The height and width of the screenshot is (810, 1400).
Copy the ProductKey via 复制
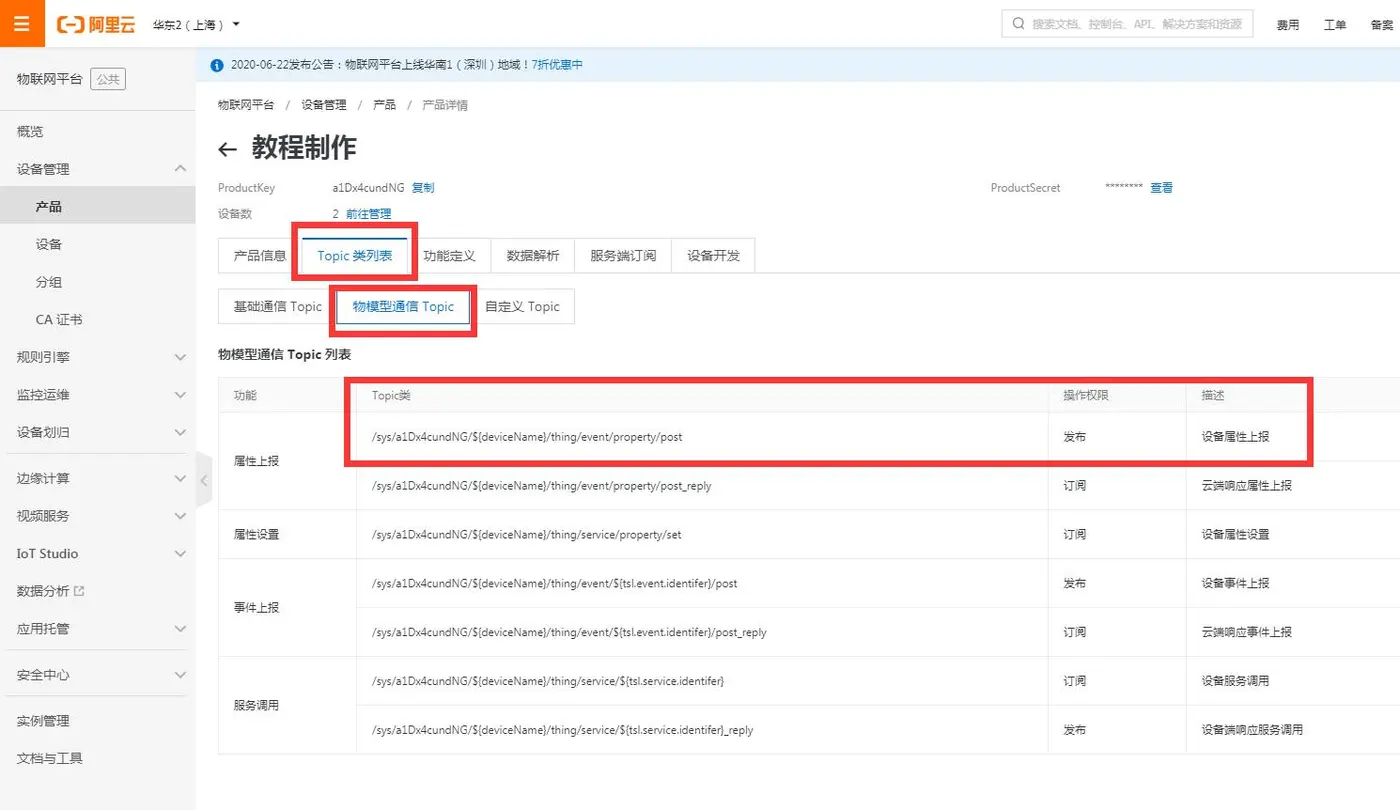(x=423, y=188)
